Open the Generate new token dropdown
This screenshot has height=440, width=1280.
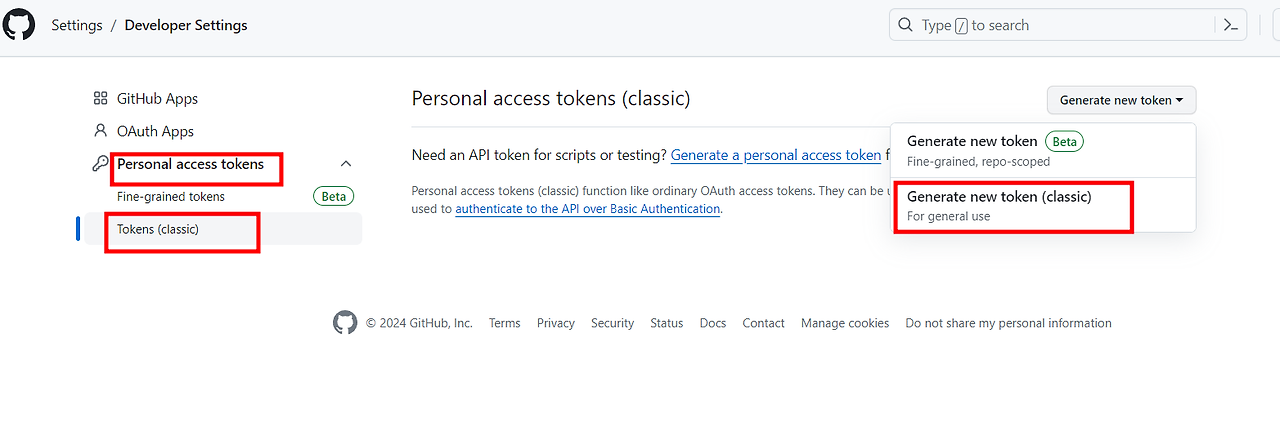click(1121, 100)
